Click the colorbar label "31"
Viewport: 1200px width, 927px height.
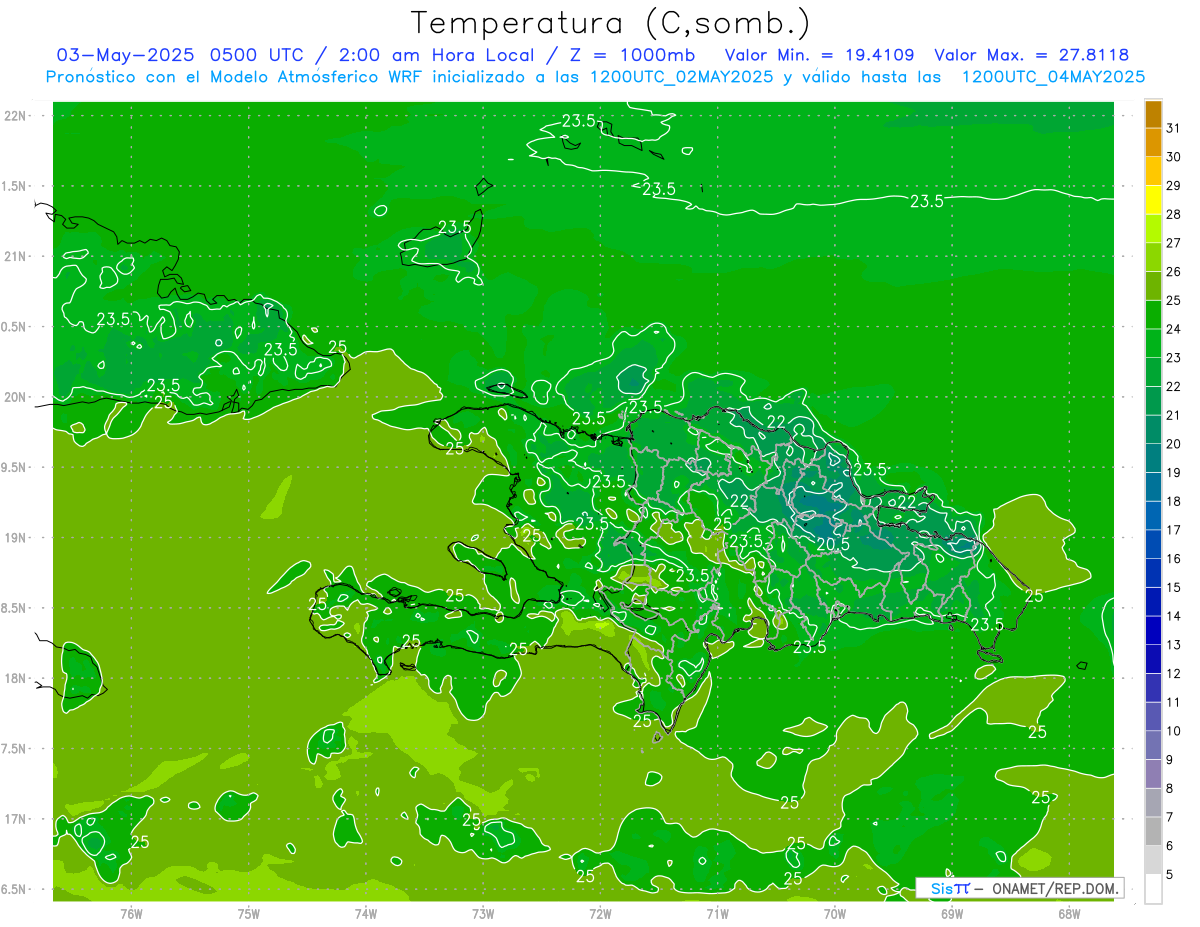[1173, 128]
